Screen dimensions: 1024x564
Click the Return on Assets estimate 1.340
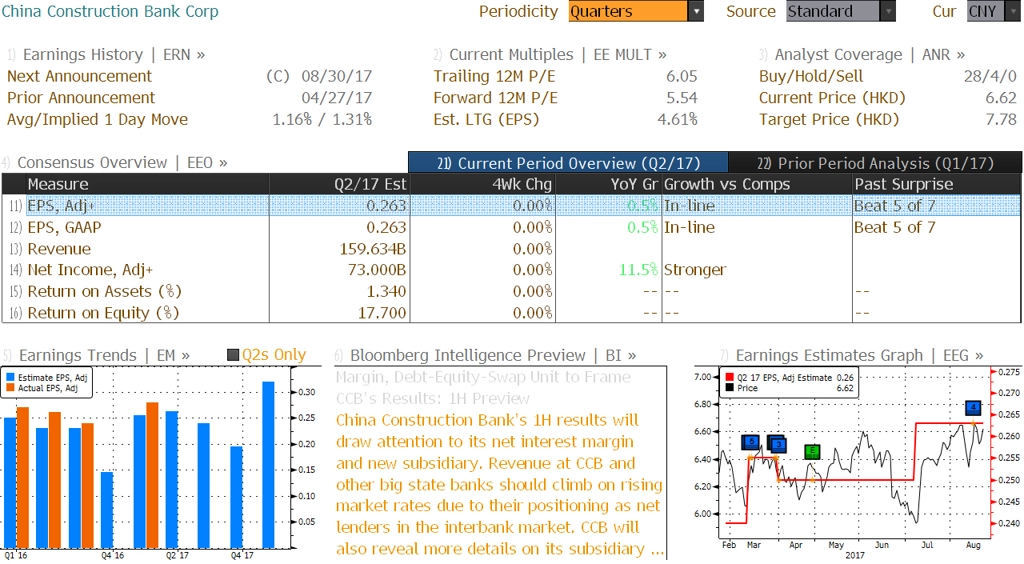[386, 291]
